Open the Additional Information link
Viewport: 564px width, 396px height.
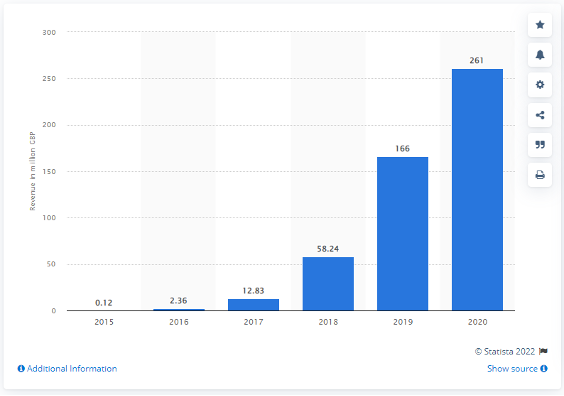click(67, 369)
